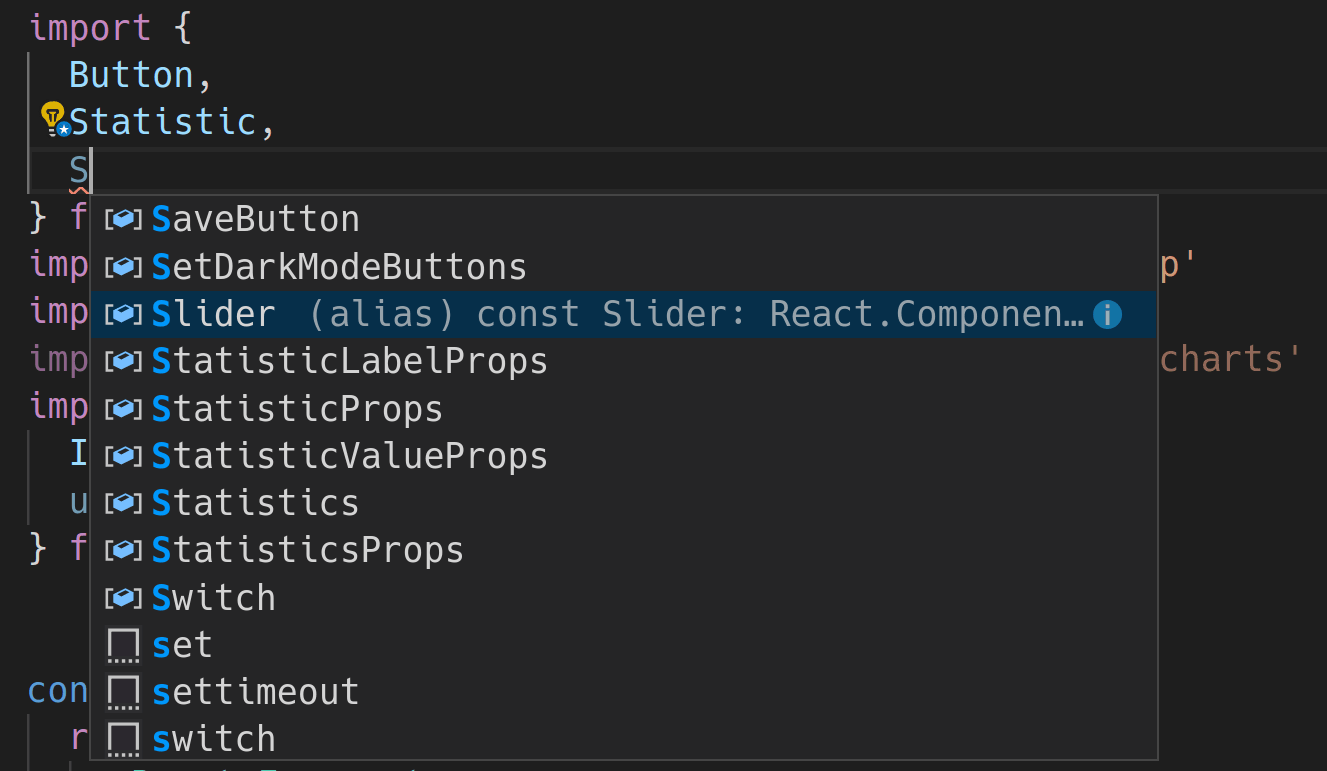The height and width of the screenshot is (771, 1327).
Task: Choose the Statistics suggestion entry
Action: 255,503
